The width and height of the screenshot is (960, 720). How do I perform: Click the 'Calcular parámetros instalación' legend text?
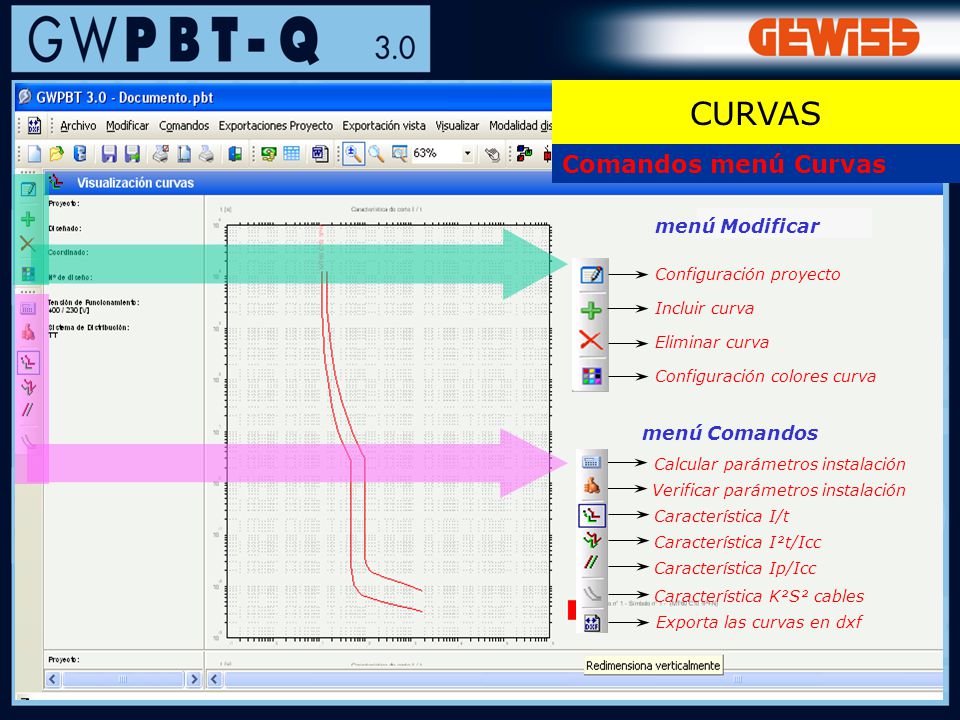coord(779,464)
